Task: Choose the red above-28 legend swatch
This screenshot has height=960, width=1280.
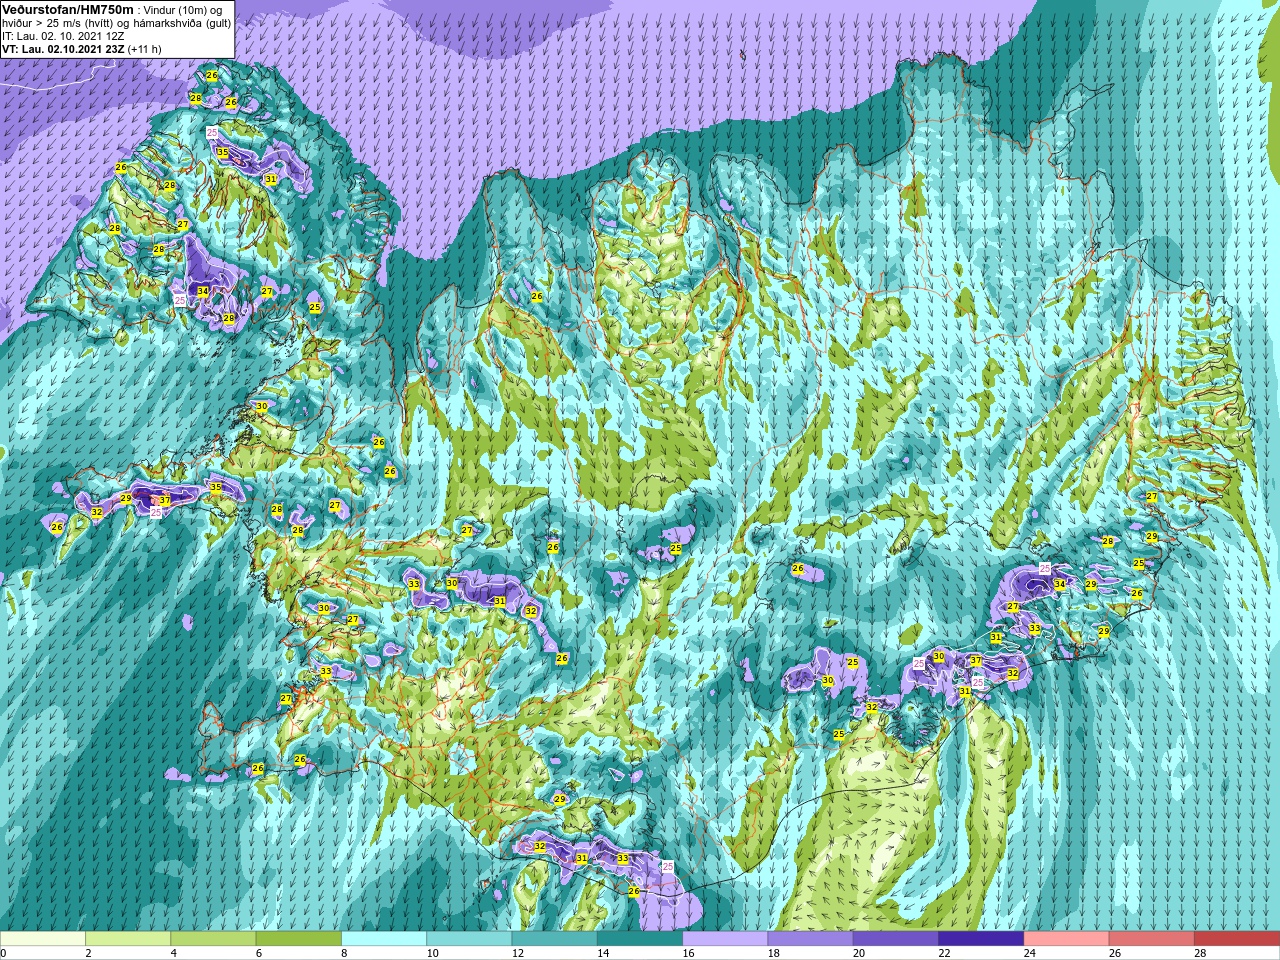Action: click(x=1237, y=939)
